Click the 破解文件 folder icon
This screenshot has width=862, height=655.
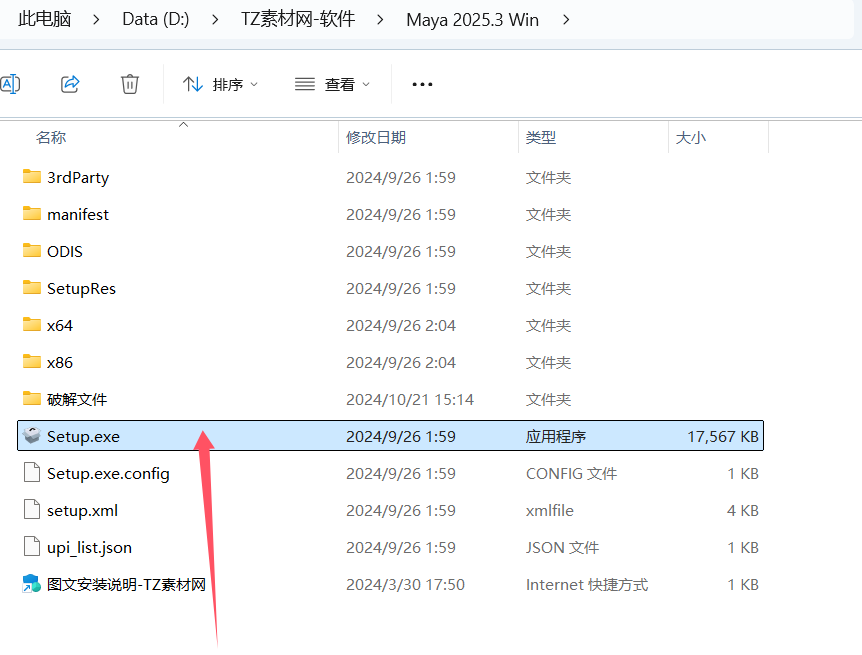click(32, 398)
